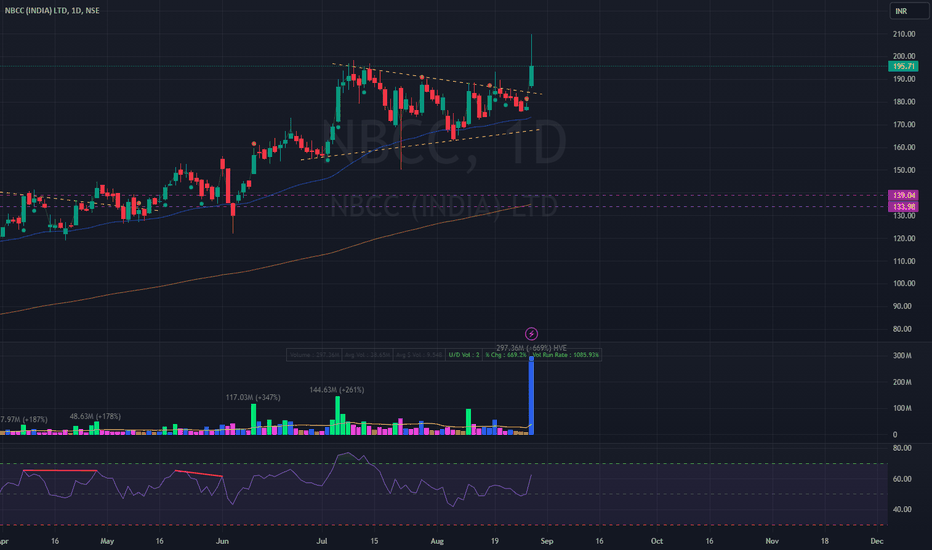Click the latest green breakout candle

coord(531,76)
